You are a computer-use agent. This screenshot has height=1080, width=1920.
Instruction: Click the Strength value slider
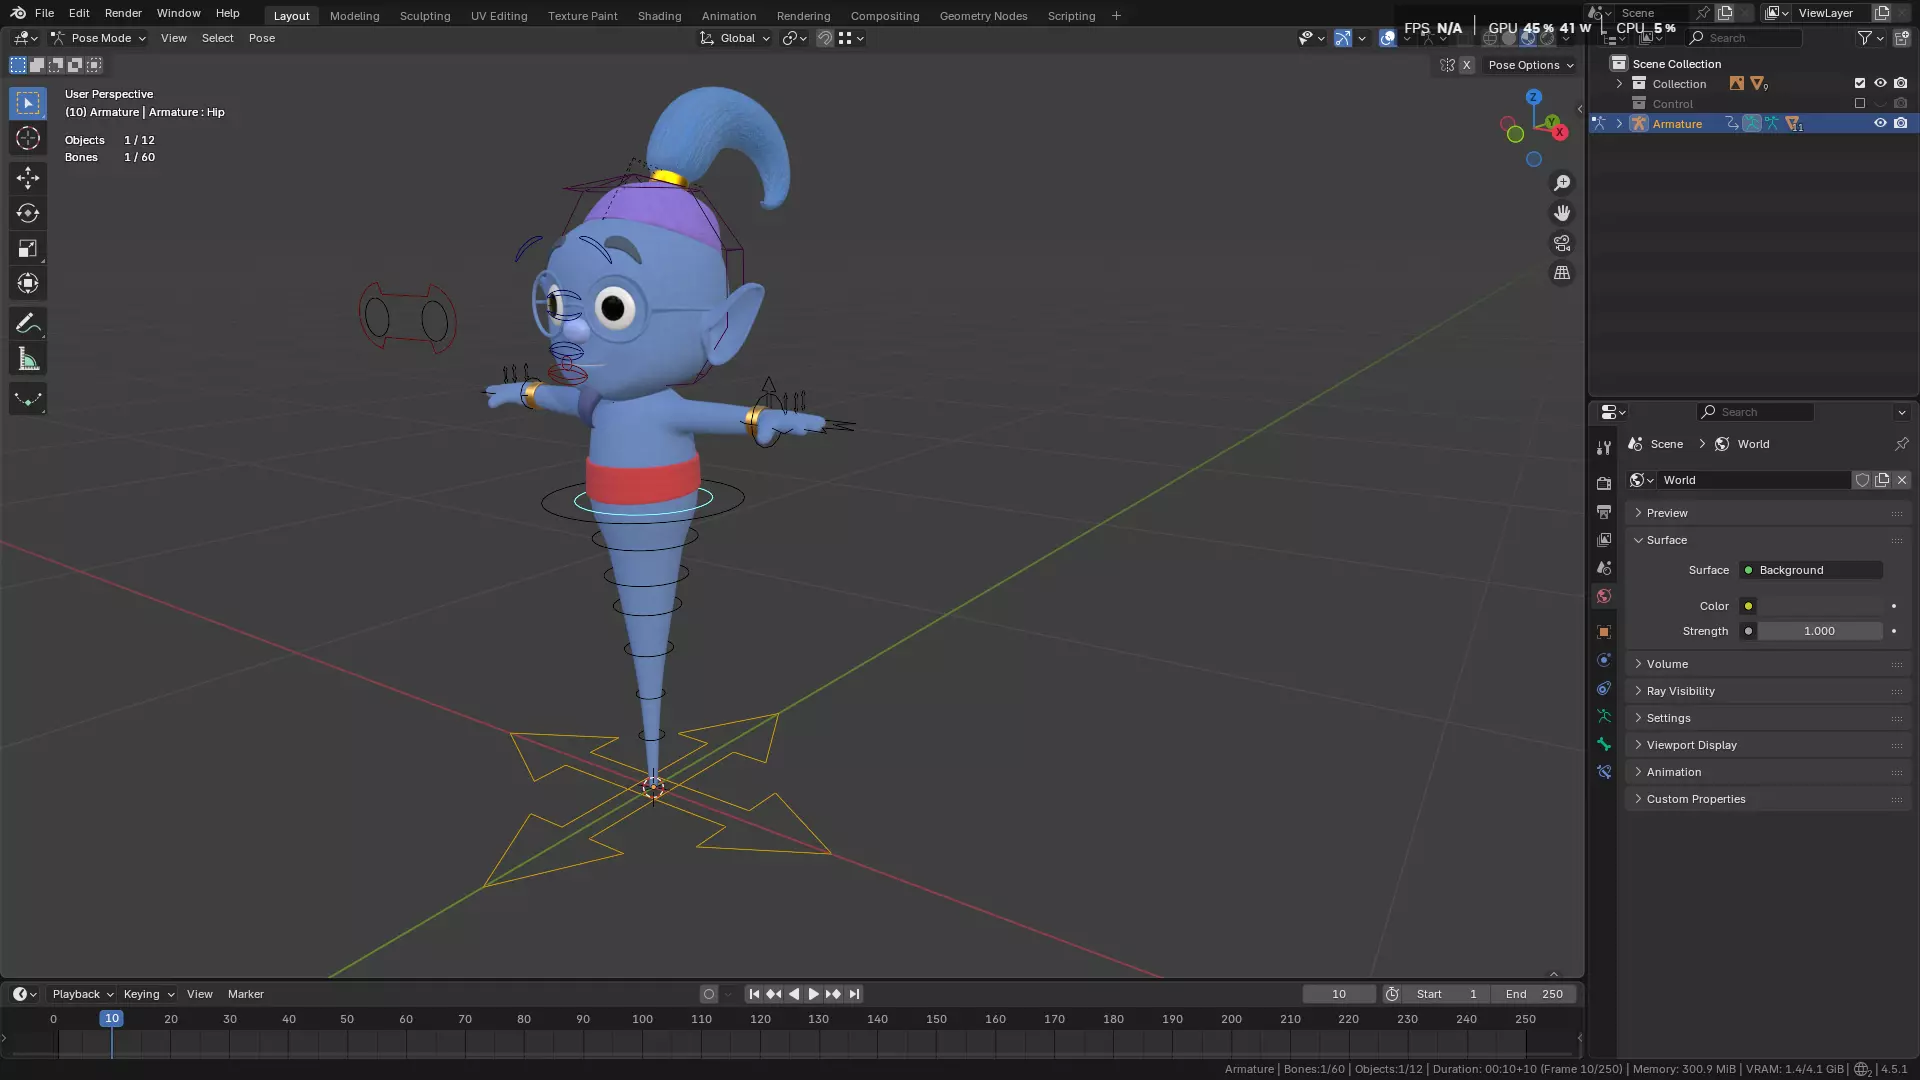tap(1820, 631)
